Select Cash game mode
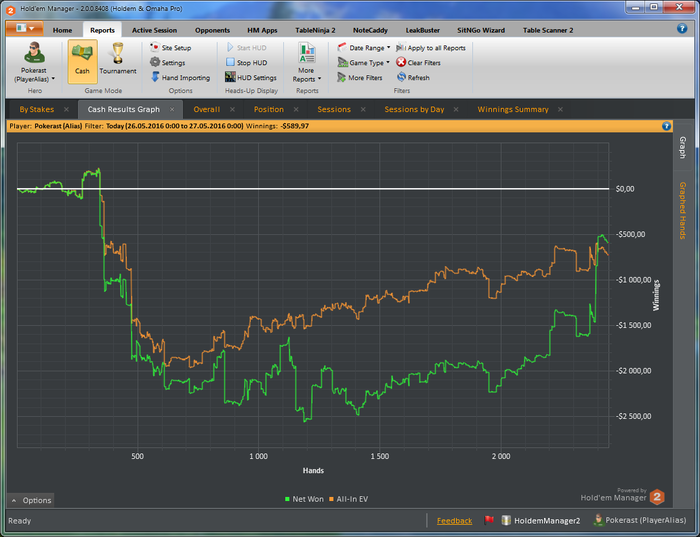 (x=83, y=62)
